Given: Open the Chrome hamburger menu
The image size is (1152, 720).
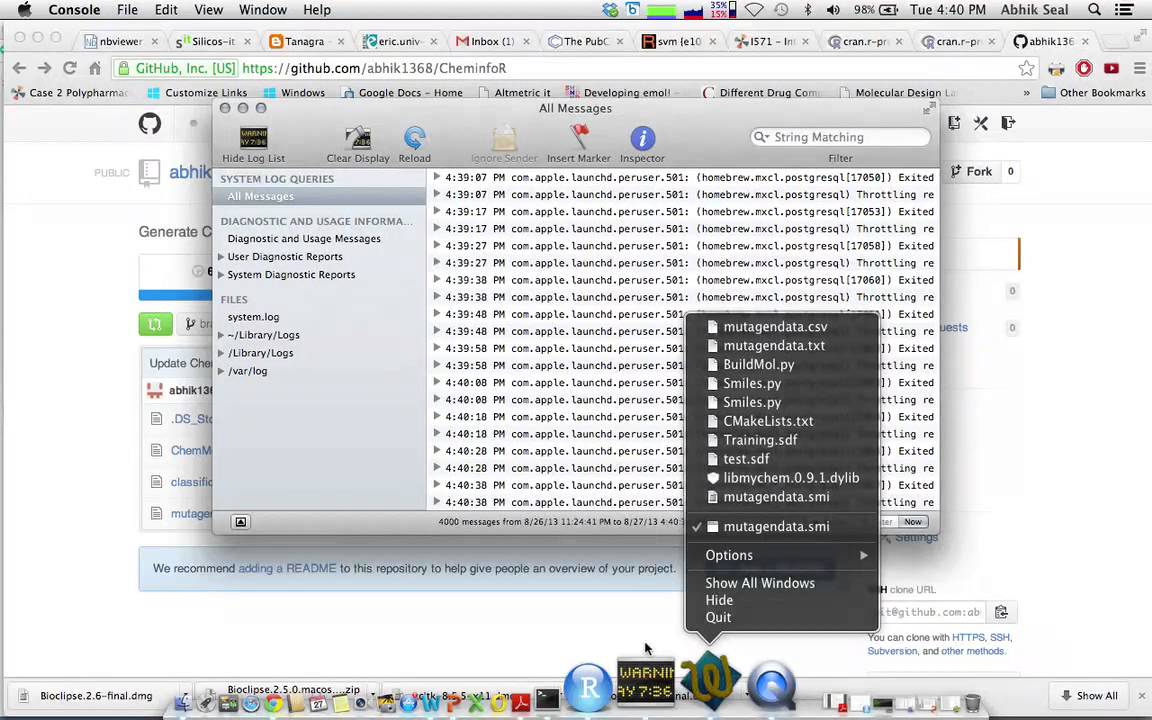Looking at the screenshot, I should [x=1140, y=68].
